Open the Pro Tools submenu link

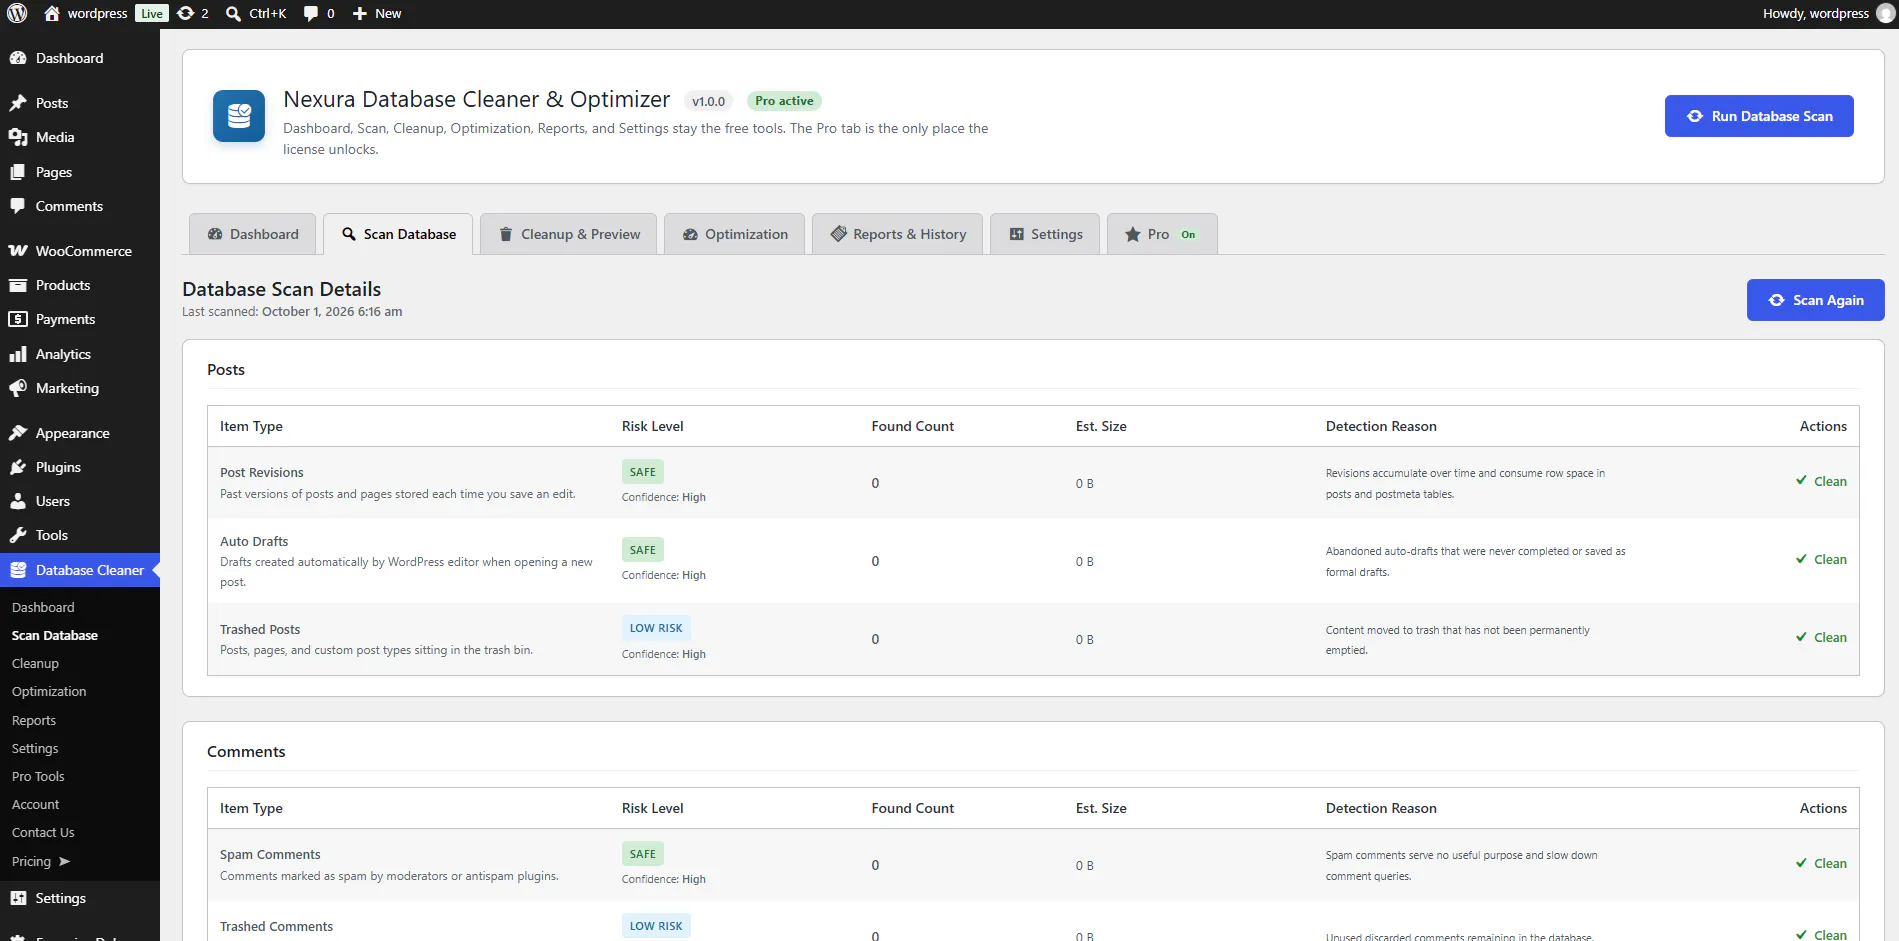pos(38,776)
